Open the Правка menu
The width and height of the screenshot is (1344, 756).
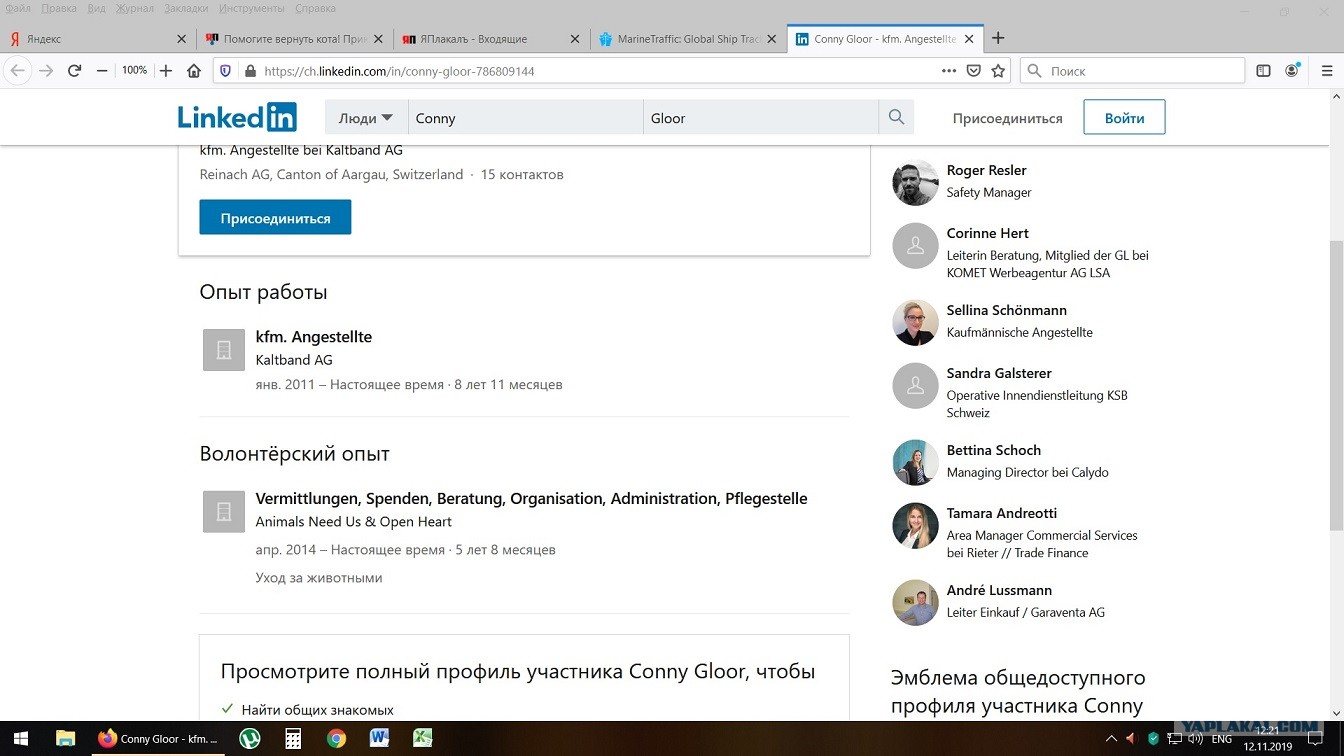tap(59, 9)
